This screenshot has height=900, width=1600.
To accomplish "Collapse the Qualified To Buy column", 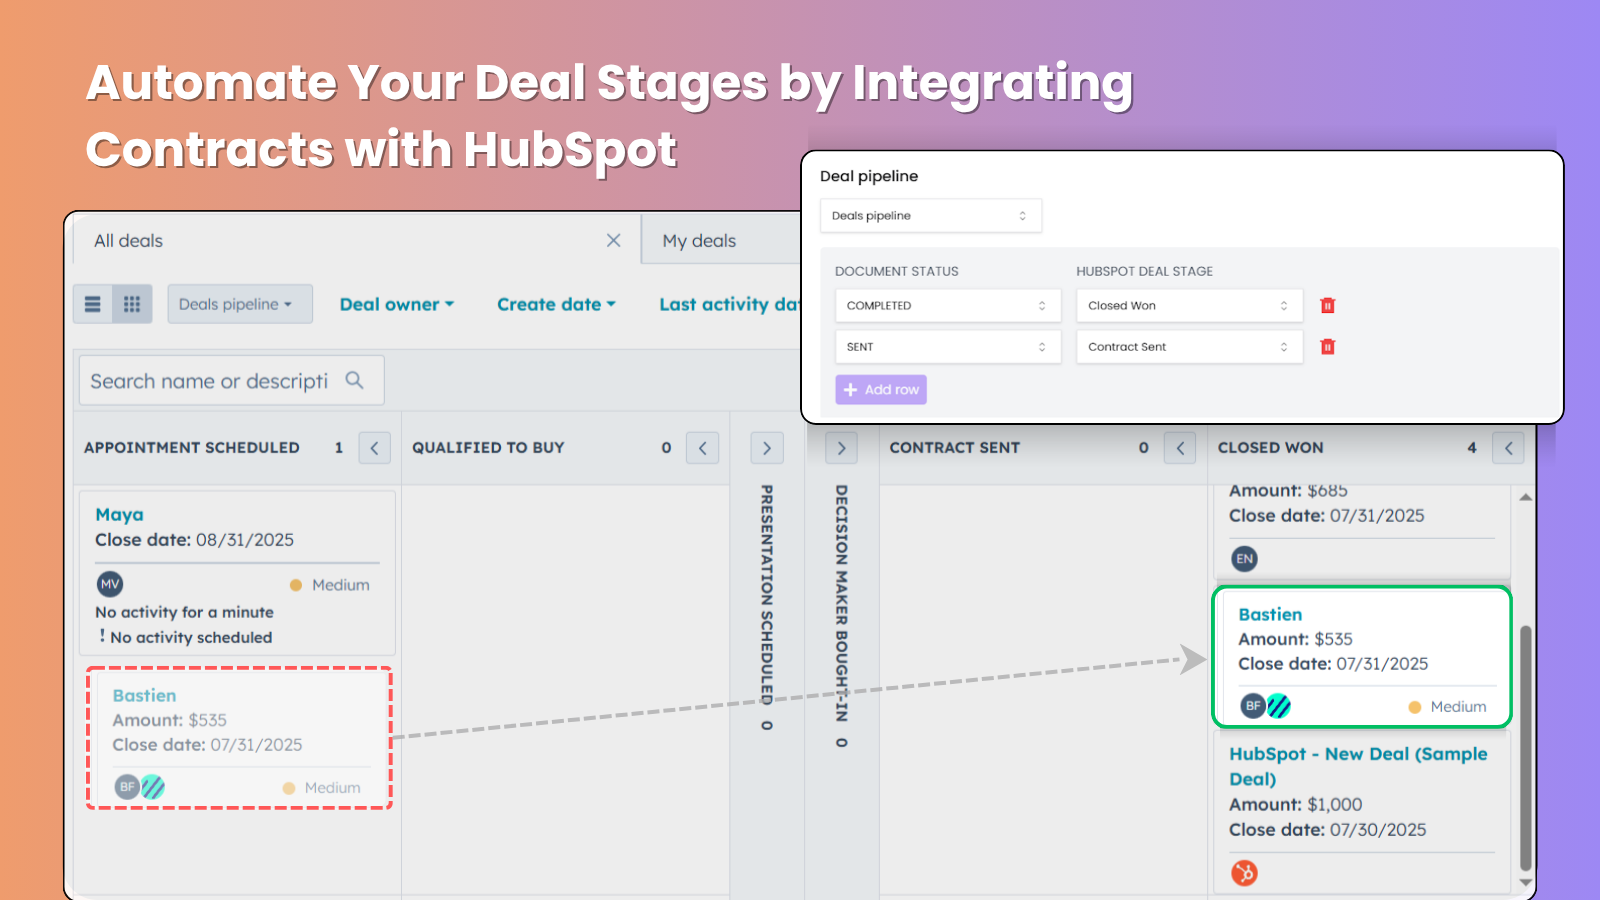I will click(702, 448).
